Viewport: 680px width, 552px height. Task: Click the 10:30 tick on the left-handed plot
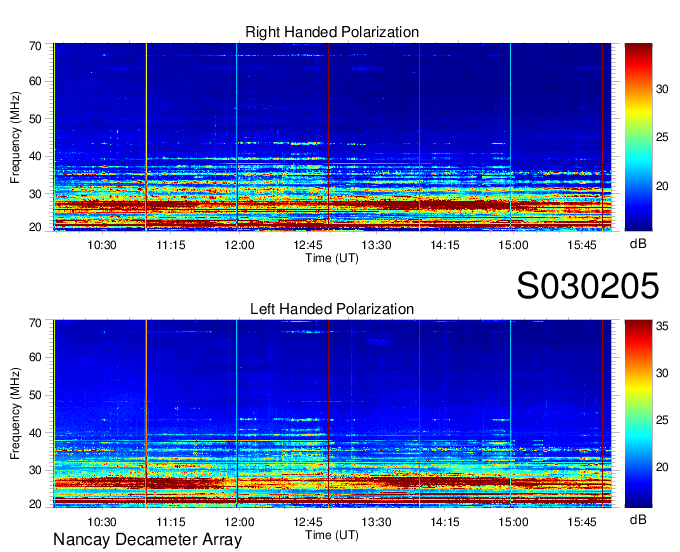[x=102, y=522]
